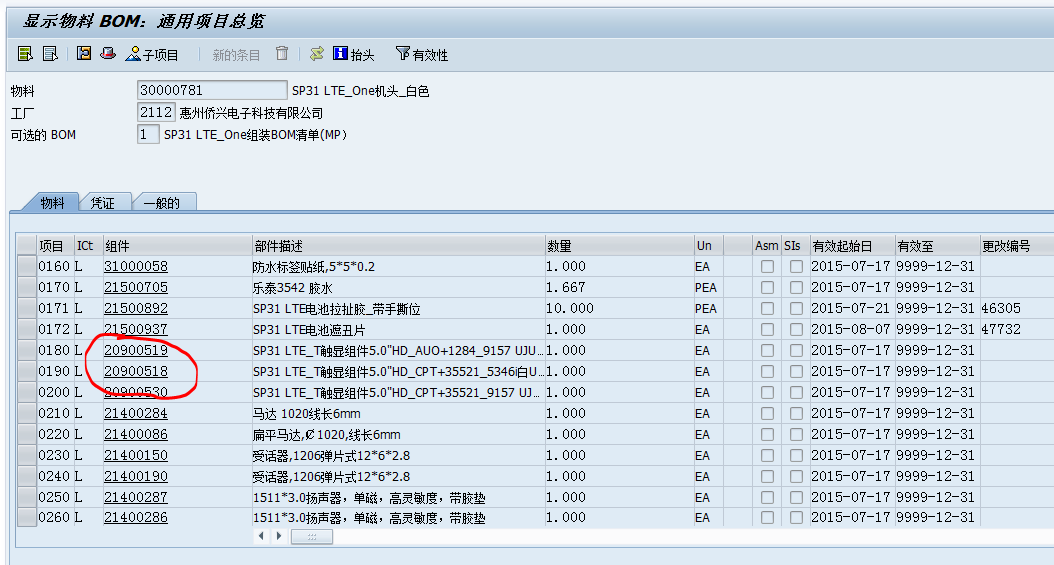Viewport: 1054px width, 565px height.
Task: Click horizontal scroll left arrow
Action: click(x=261, y=536)
